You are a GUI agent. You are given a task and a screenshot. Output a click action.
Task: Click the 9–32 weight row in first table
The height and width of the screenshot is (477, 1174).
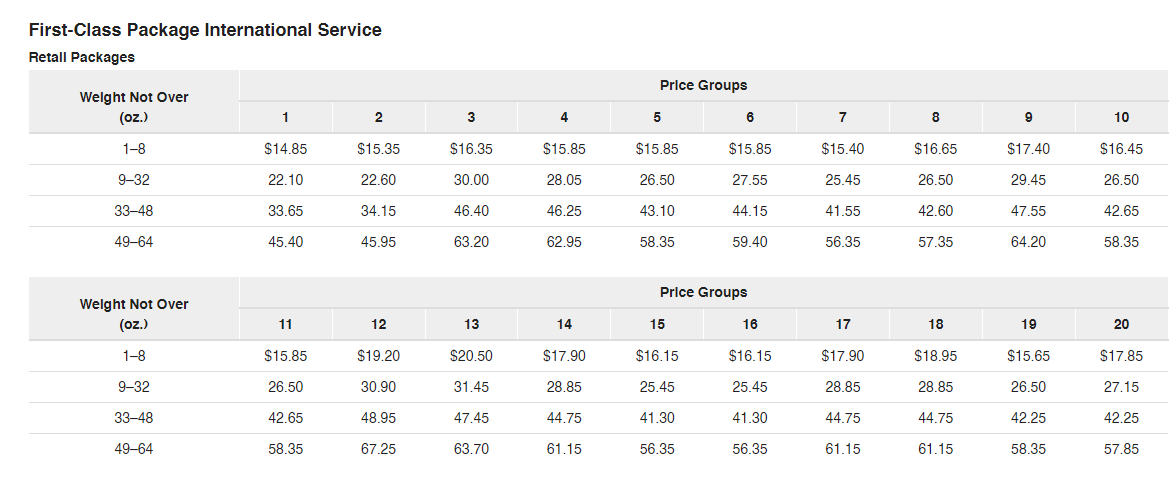599,180
